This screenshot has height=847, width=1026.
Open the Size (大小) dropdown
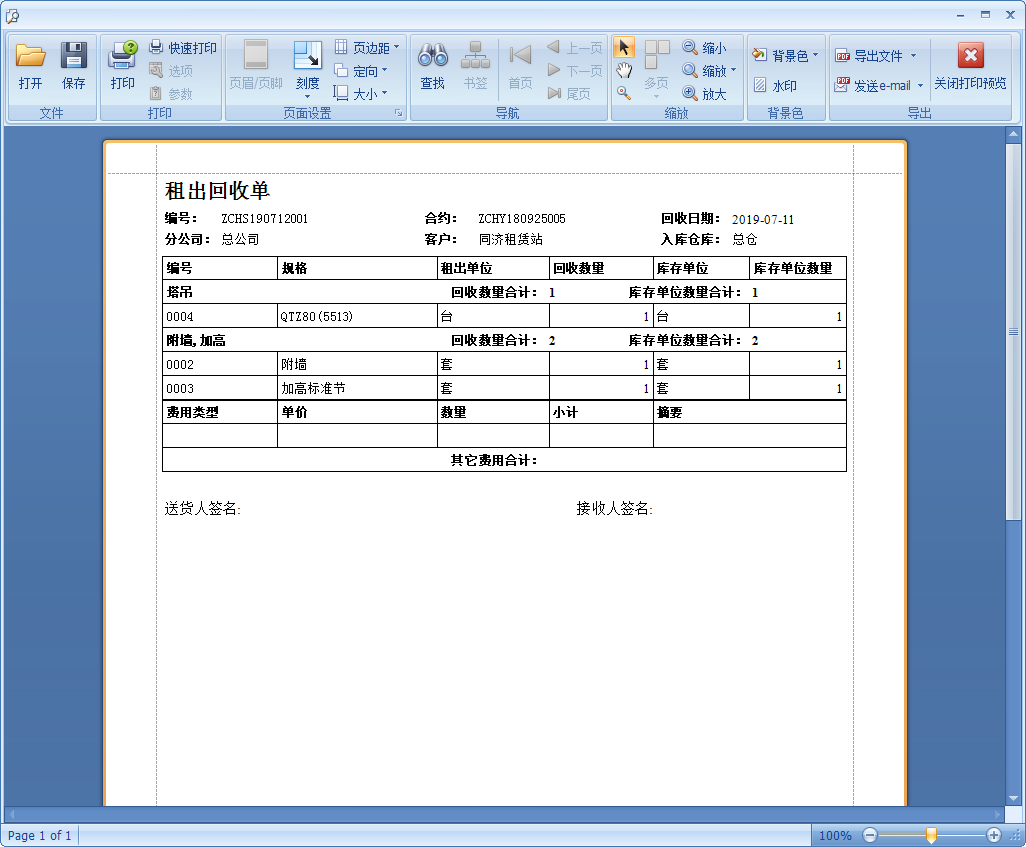[361, 94]
